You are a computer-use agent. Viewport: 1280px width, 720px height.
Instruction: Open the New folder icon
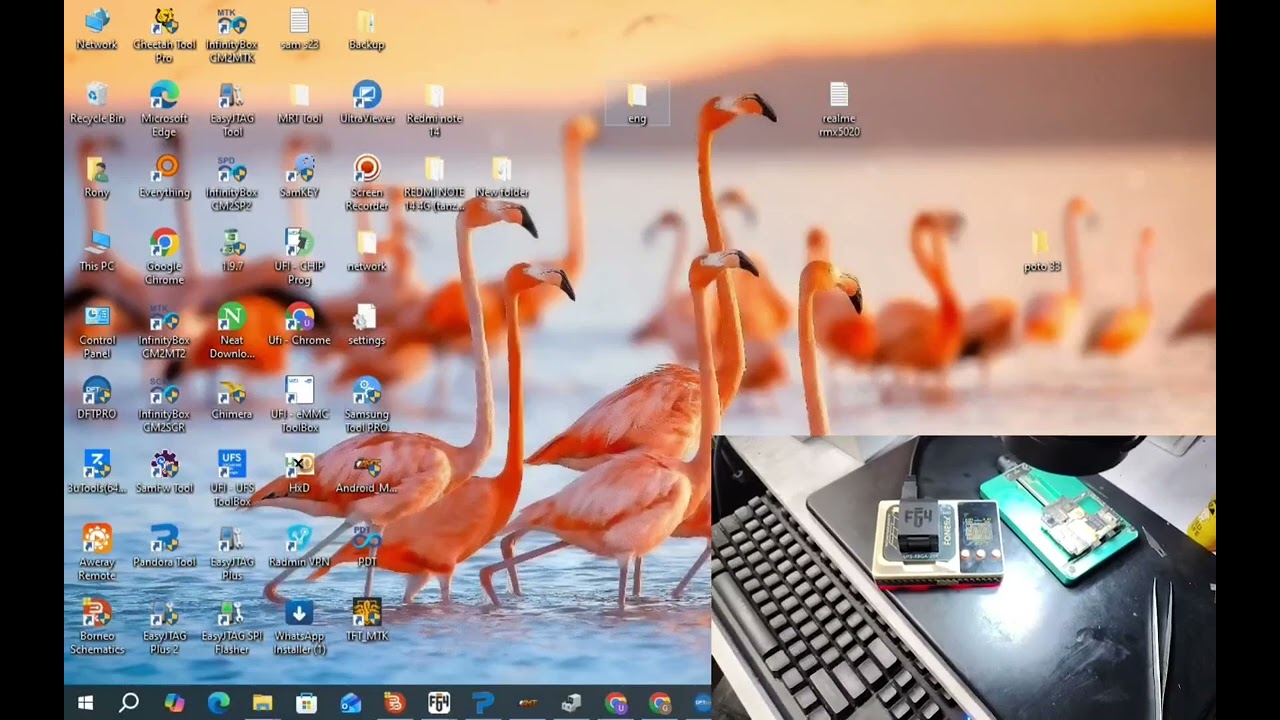point(501,177)
